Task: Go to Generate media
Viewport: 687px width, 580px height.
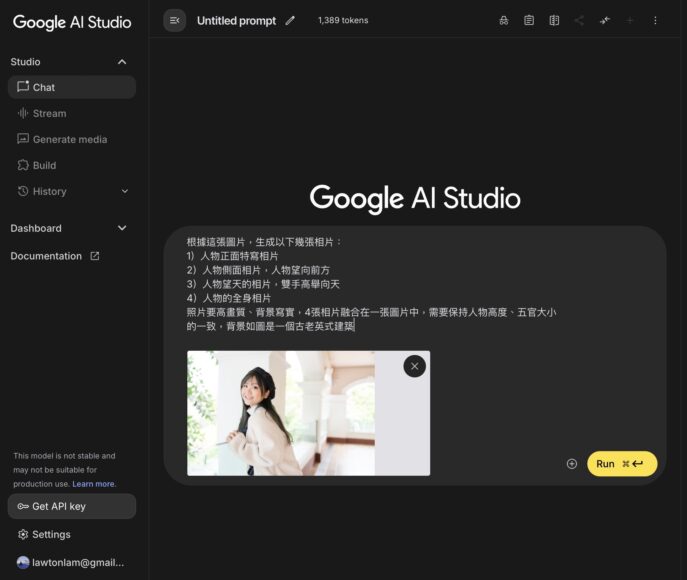Action: [x=69, y=139]
